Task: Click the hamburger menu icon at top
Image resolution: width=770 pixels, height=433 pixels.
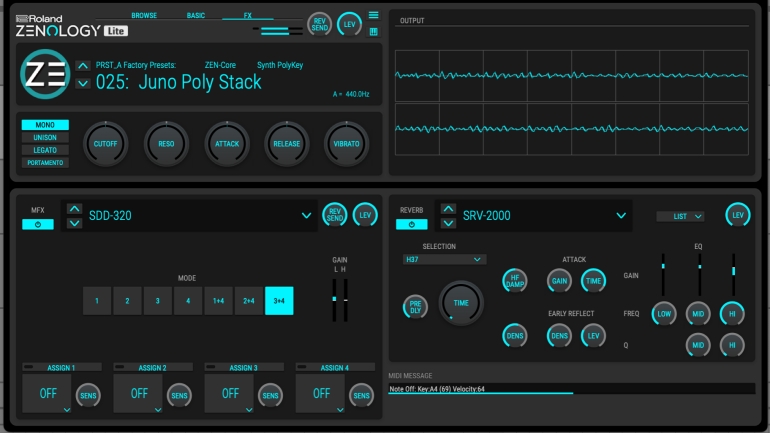Action: (x=373, y=15)
